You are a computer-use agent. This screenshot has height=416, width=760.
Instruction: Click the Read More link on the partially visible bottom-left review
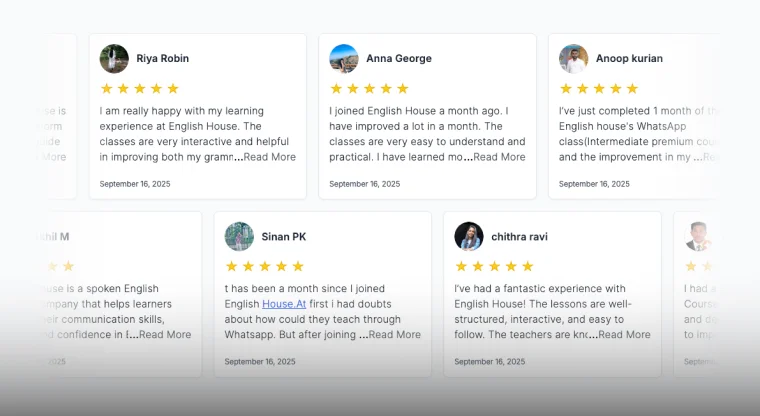pos(165,335)
